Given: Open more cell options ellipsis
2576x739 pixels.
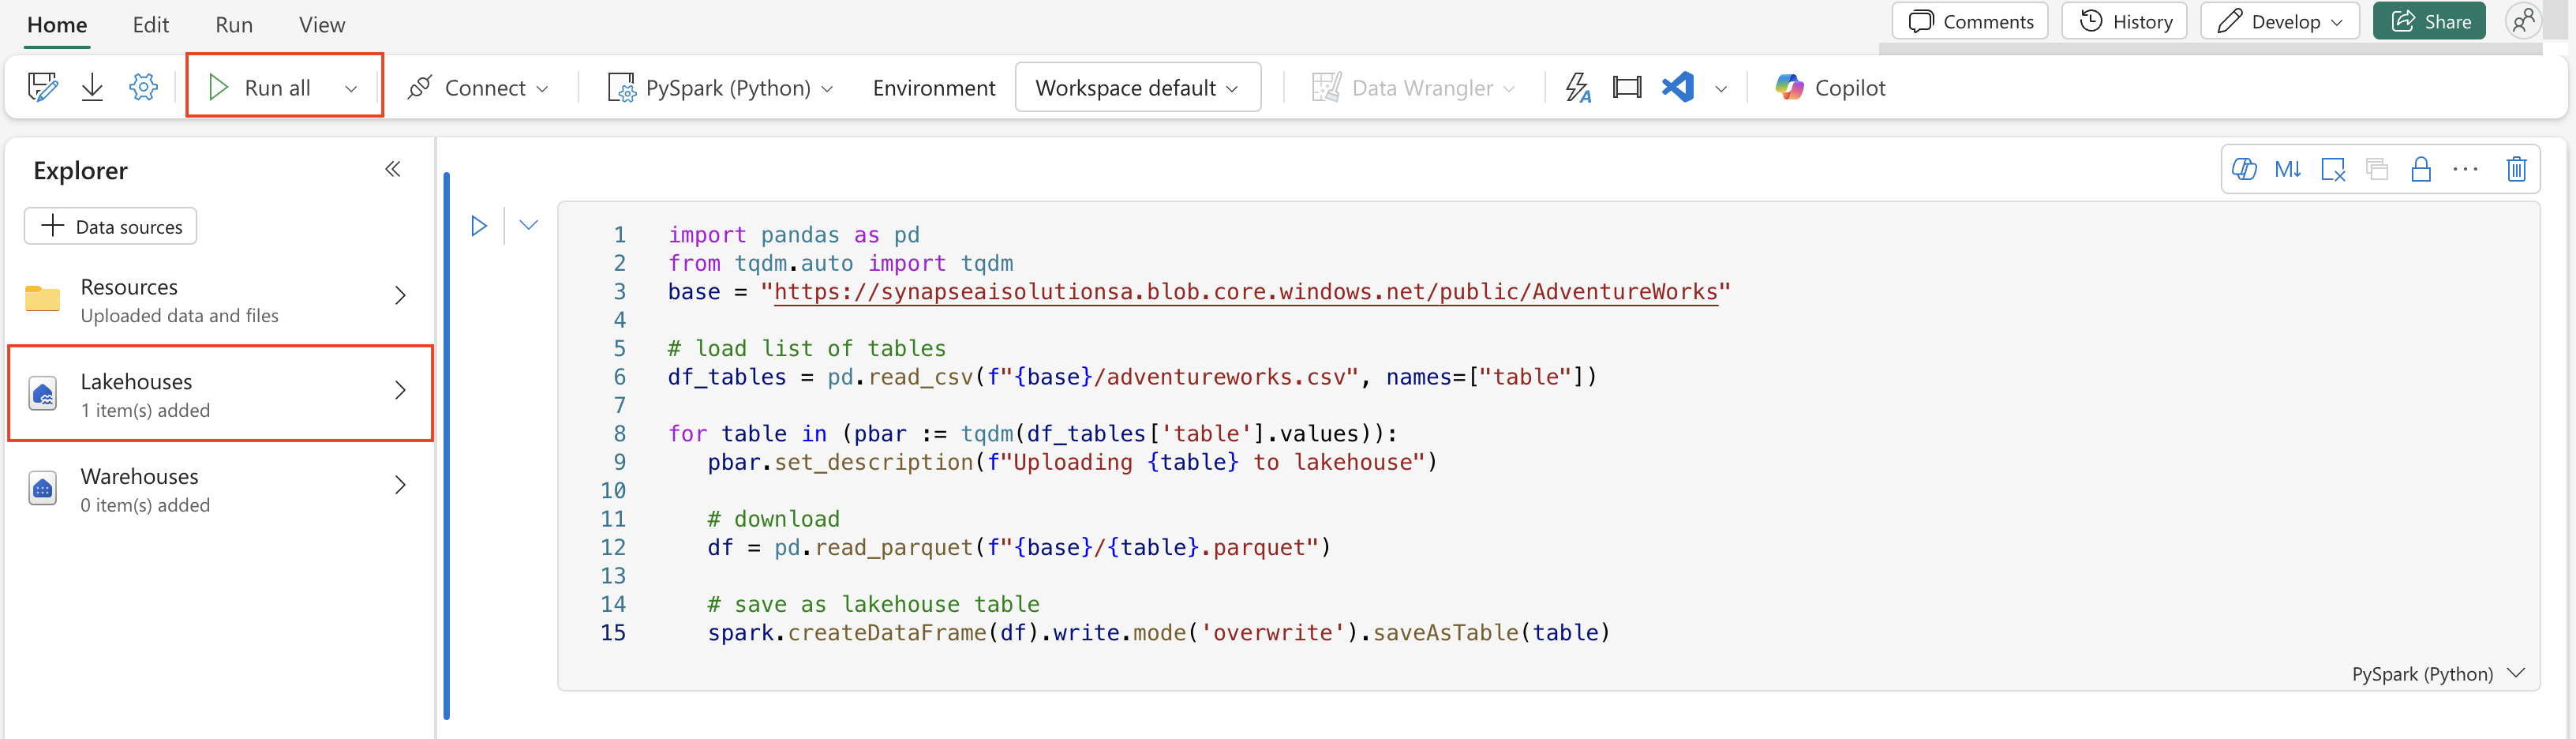Looking at the screenshot, I should tap(2466, 169).
